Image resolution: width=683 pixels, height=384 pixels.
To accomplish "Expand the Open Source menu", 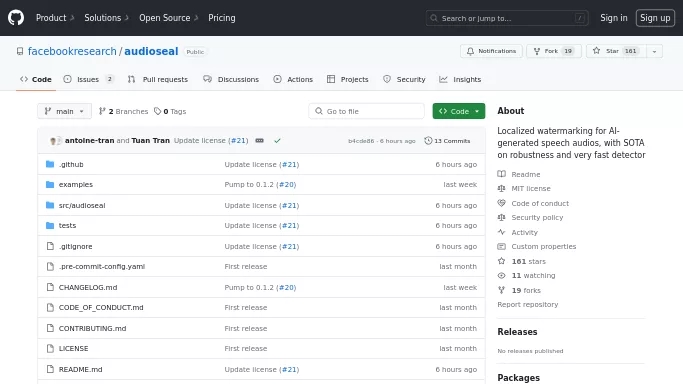I will point(169,18).
